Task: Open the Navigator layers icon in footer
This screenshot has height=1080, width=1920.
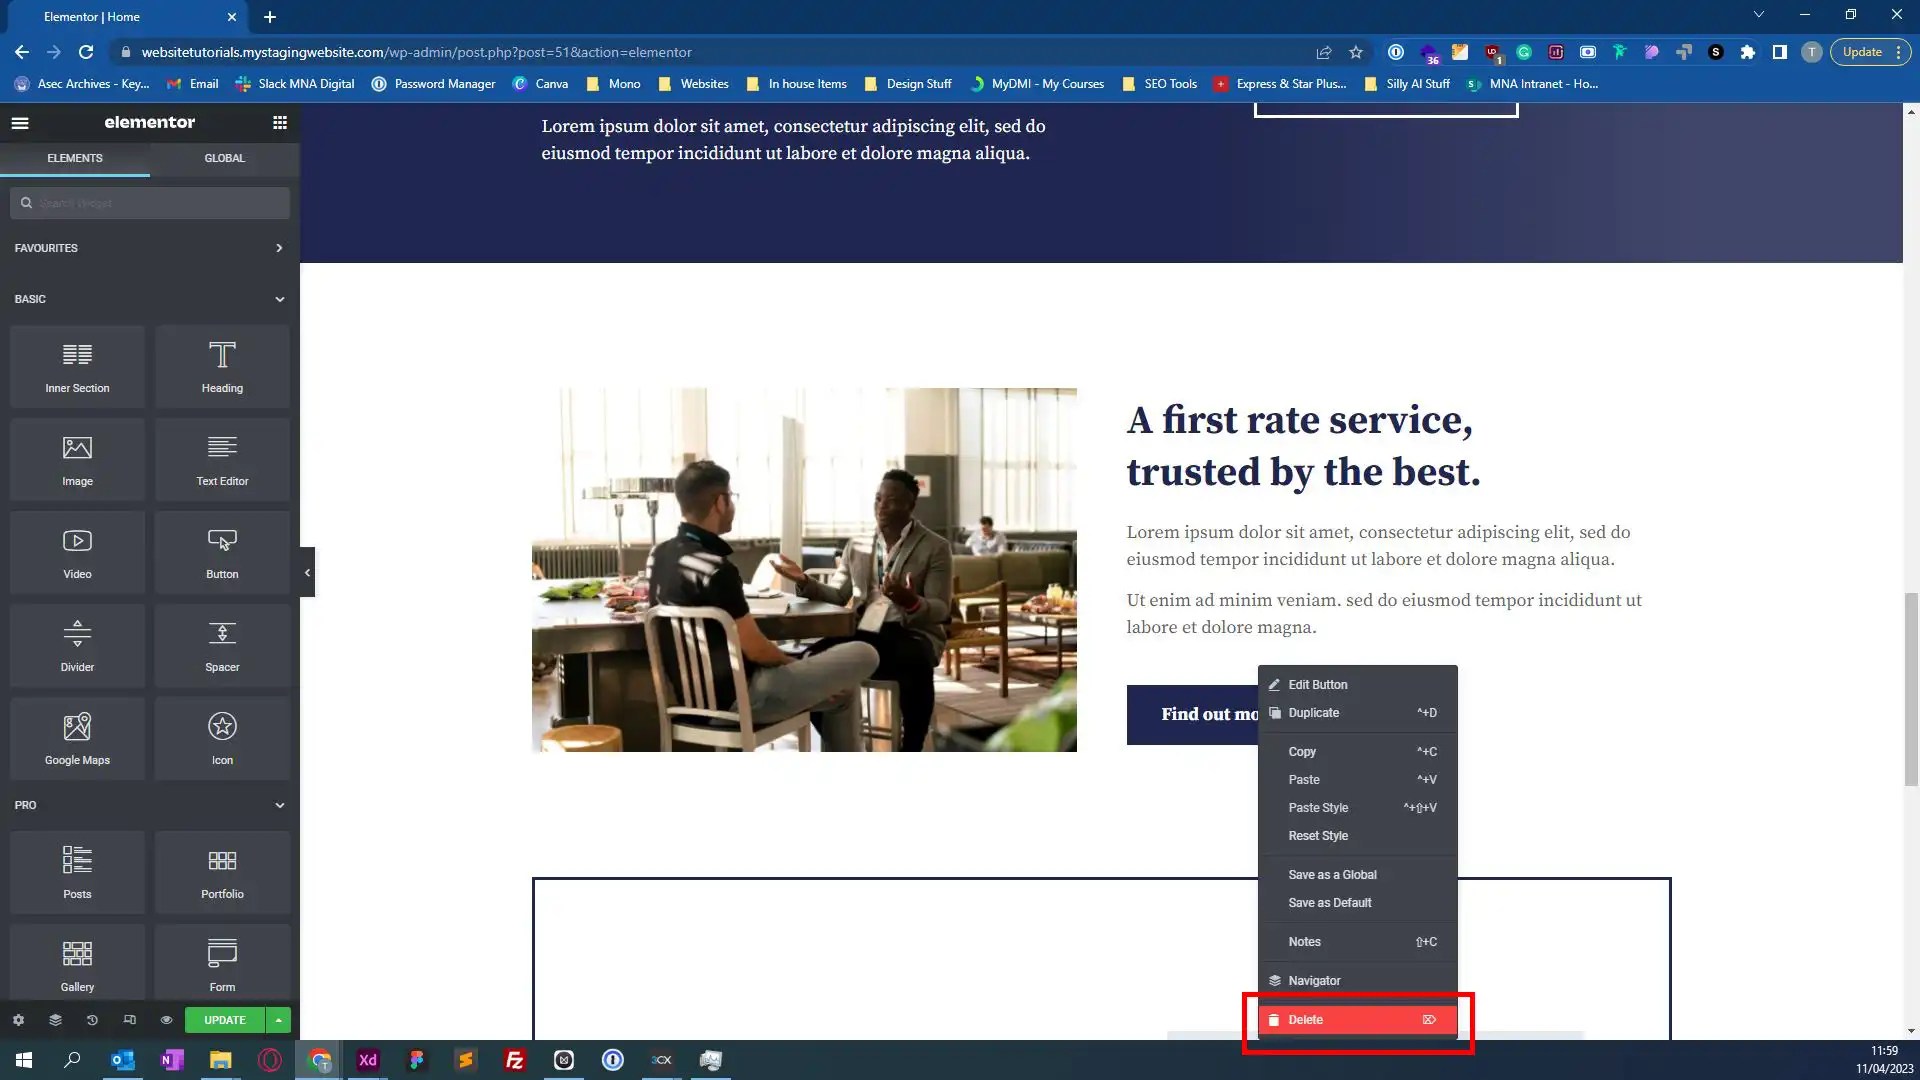Action: click(x=55, y=1020)
